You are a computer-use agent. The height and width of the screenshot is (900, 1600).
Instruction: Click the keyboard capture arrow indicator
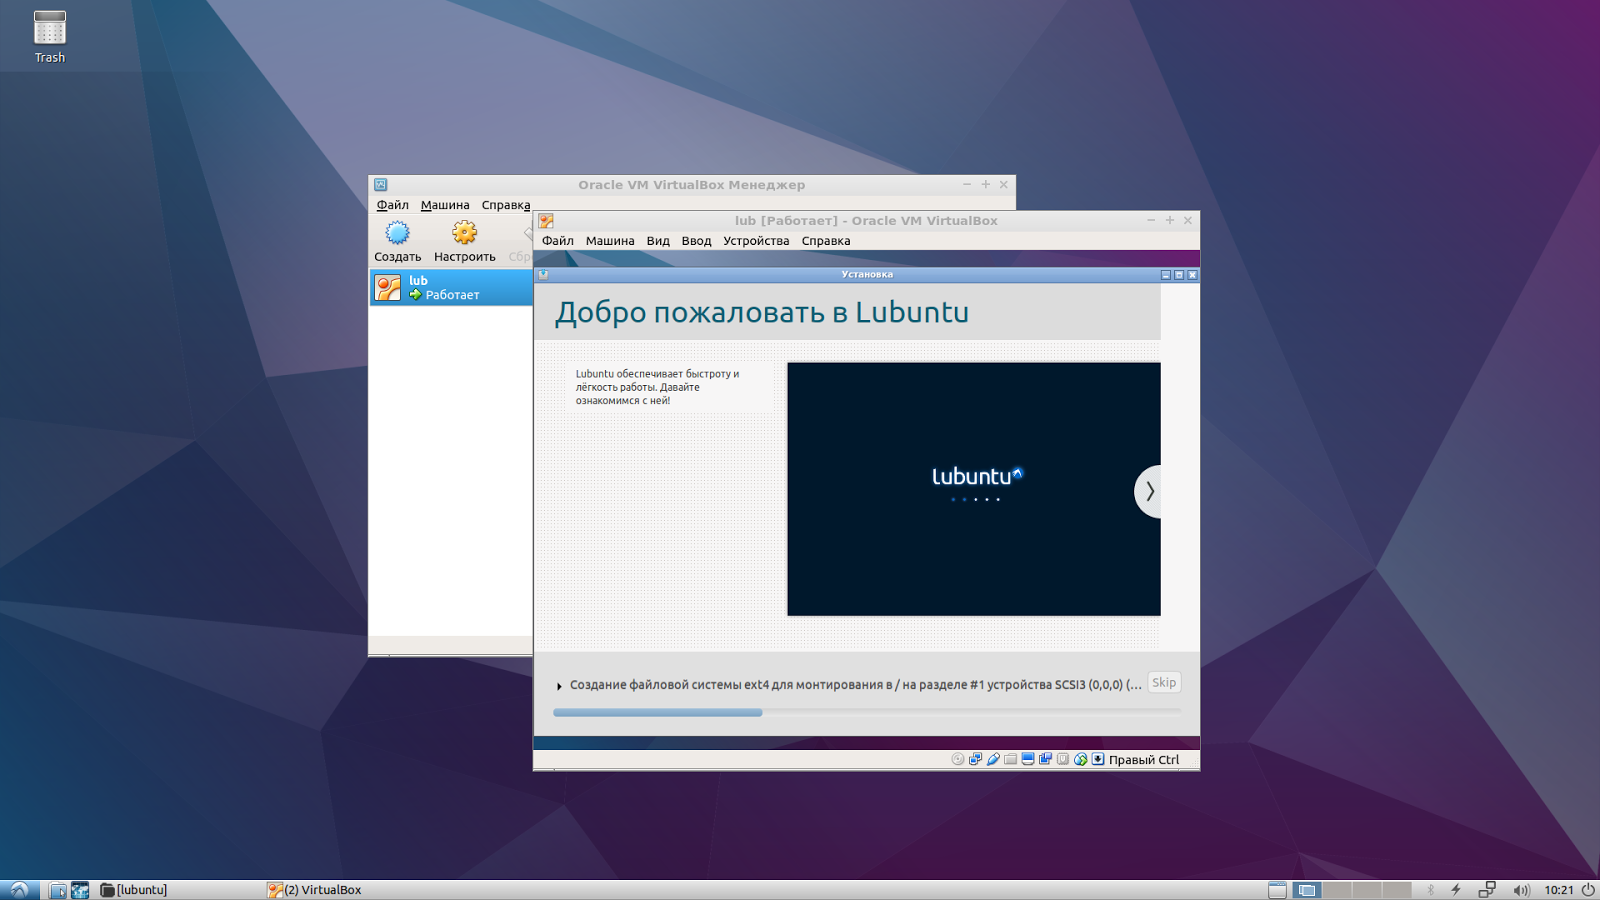(1098, 759)
